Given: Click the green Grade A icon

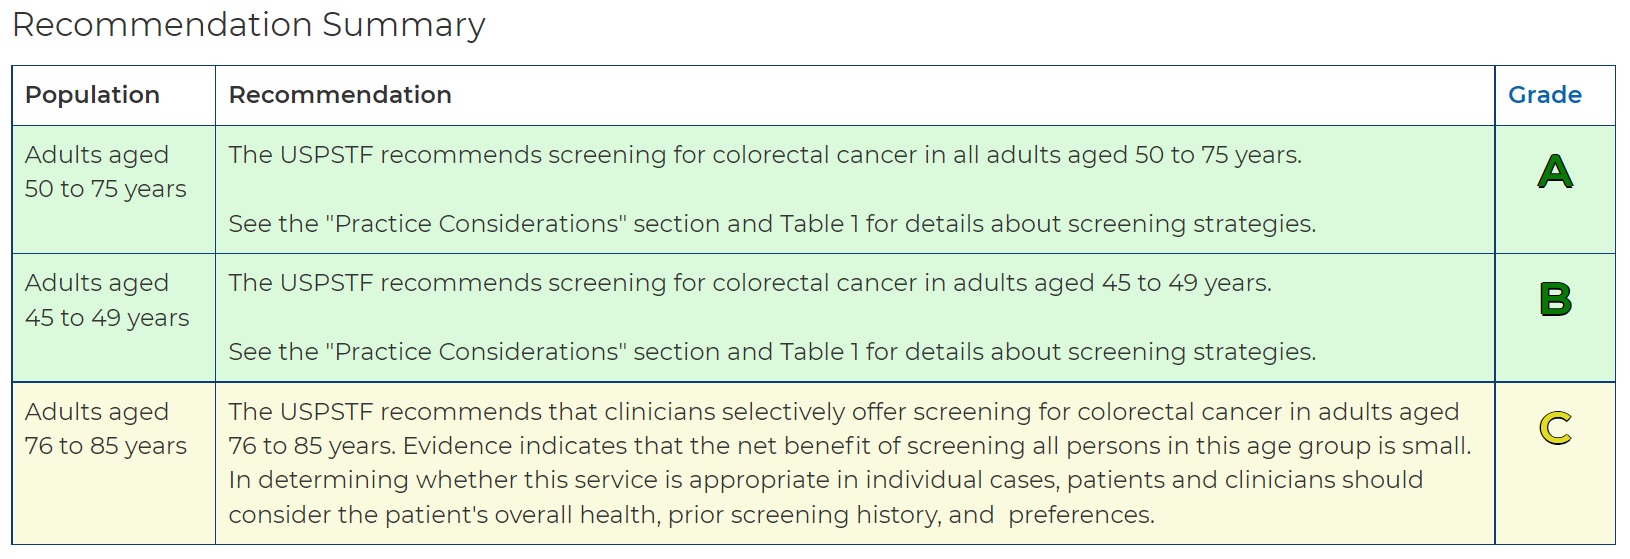Looking at the screenshot, I should [1555, 172].
